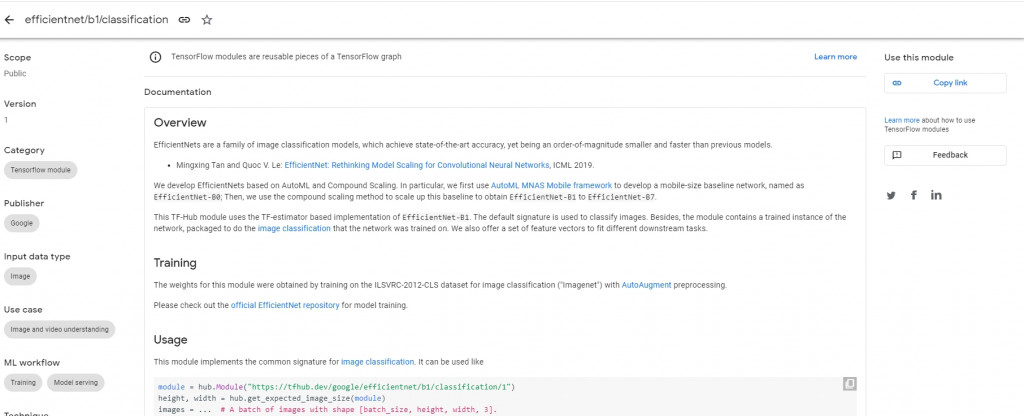The width and height of the screenshot is (1024, 416).
Task: Share the module on LinkedIn
Action: pyautogui.click(x=936, y=195)
